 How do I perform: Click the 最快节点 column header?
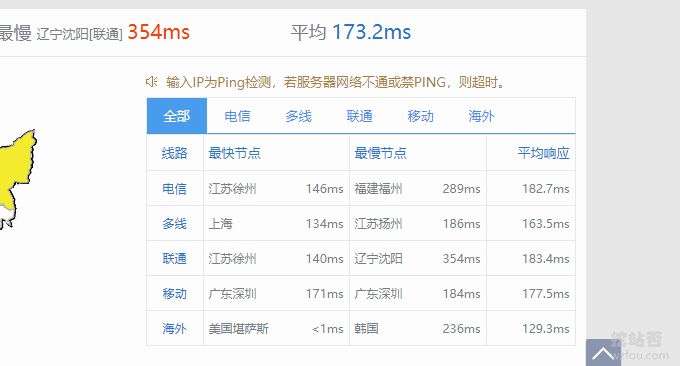click(235, 153)
